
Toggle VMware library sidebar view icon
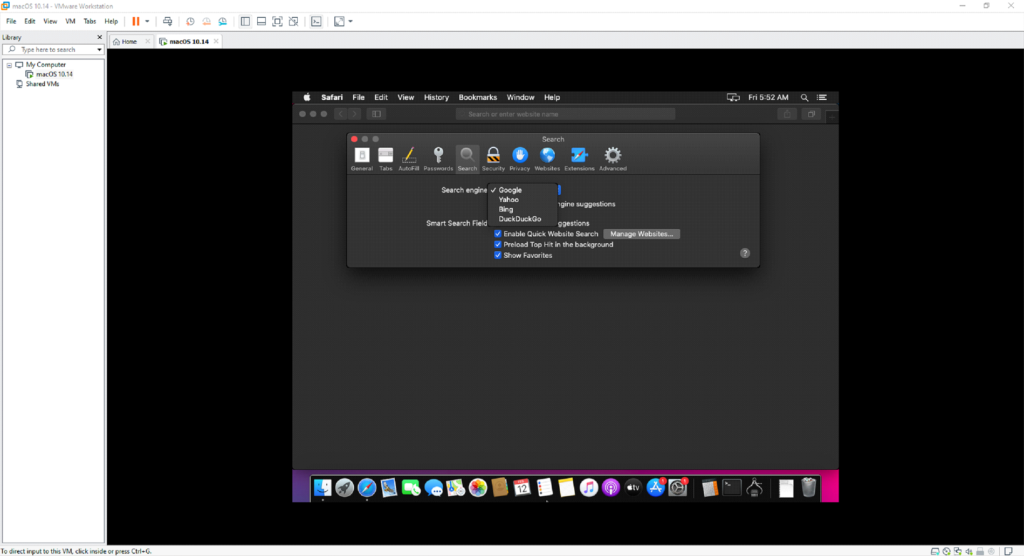[x=245, y=22]
